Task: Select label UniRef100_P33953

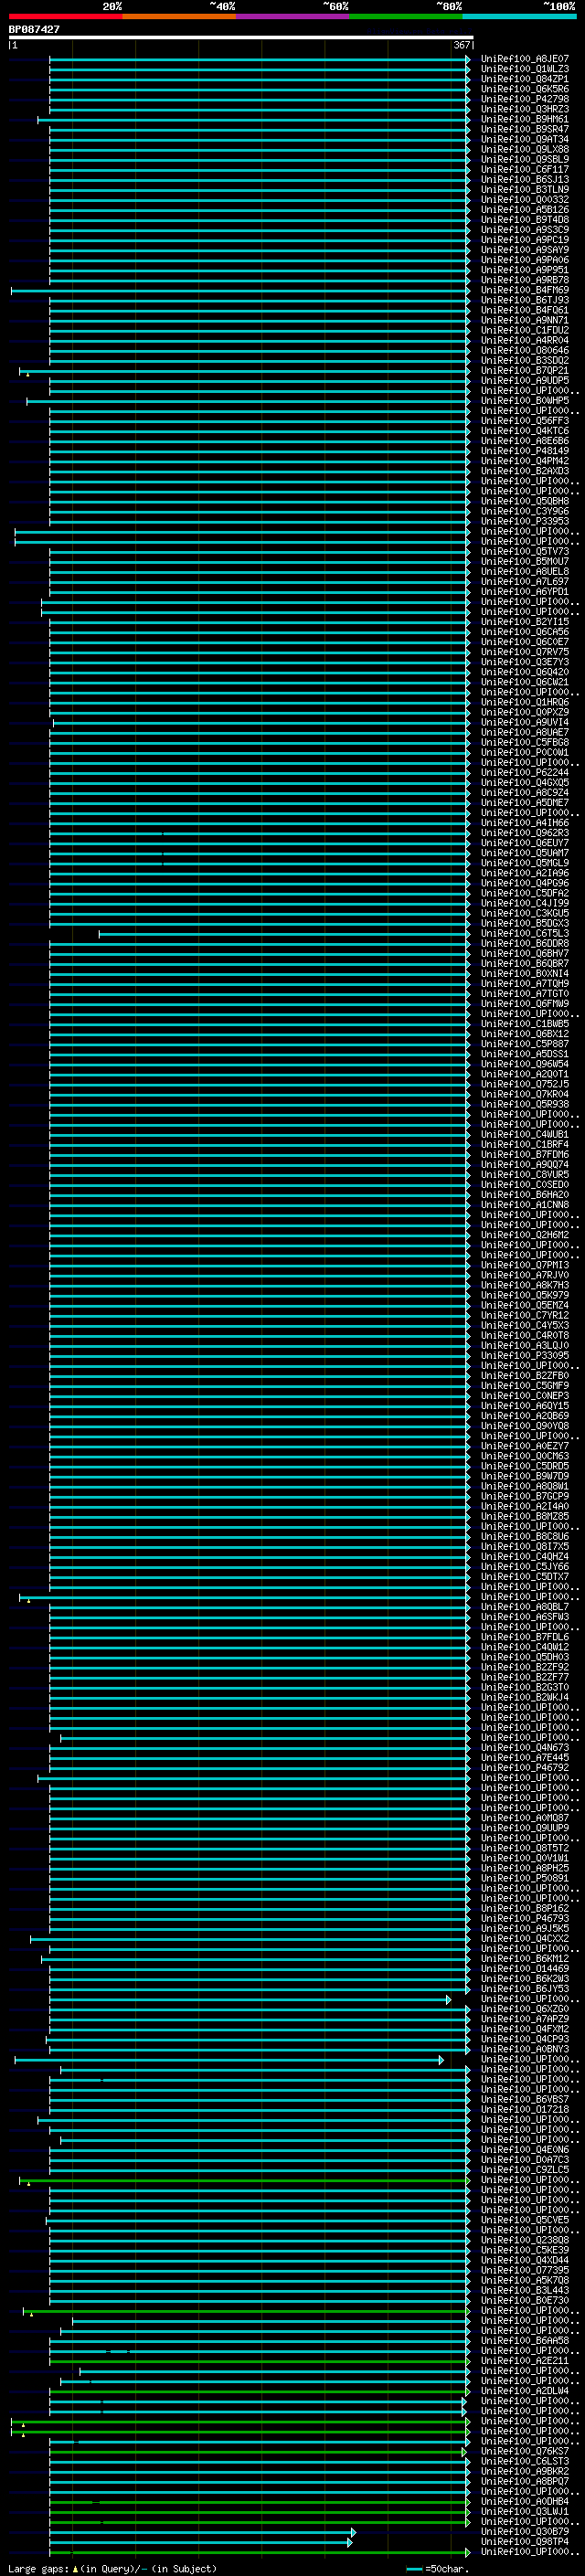Action: [525, 521]
